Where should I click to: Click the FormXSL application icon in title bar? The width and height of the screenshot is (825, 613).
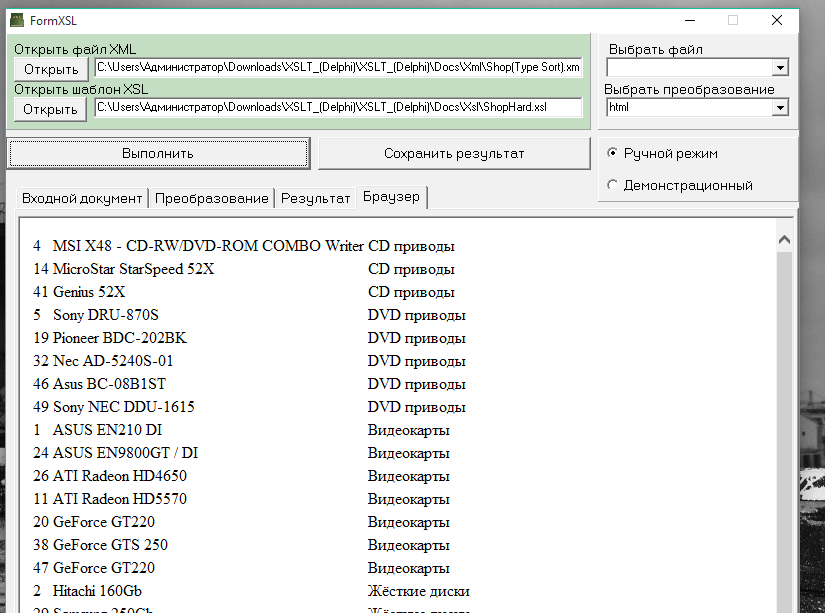click(17, 21)
